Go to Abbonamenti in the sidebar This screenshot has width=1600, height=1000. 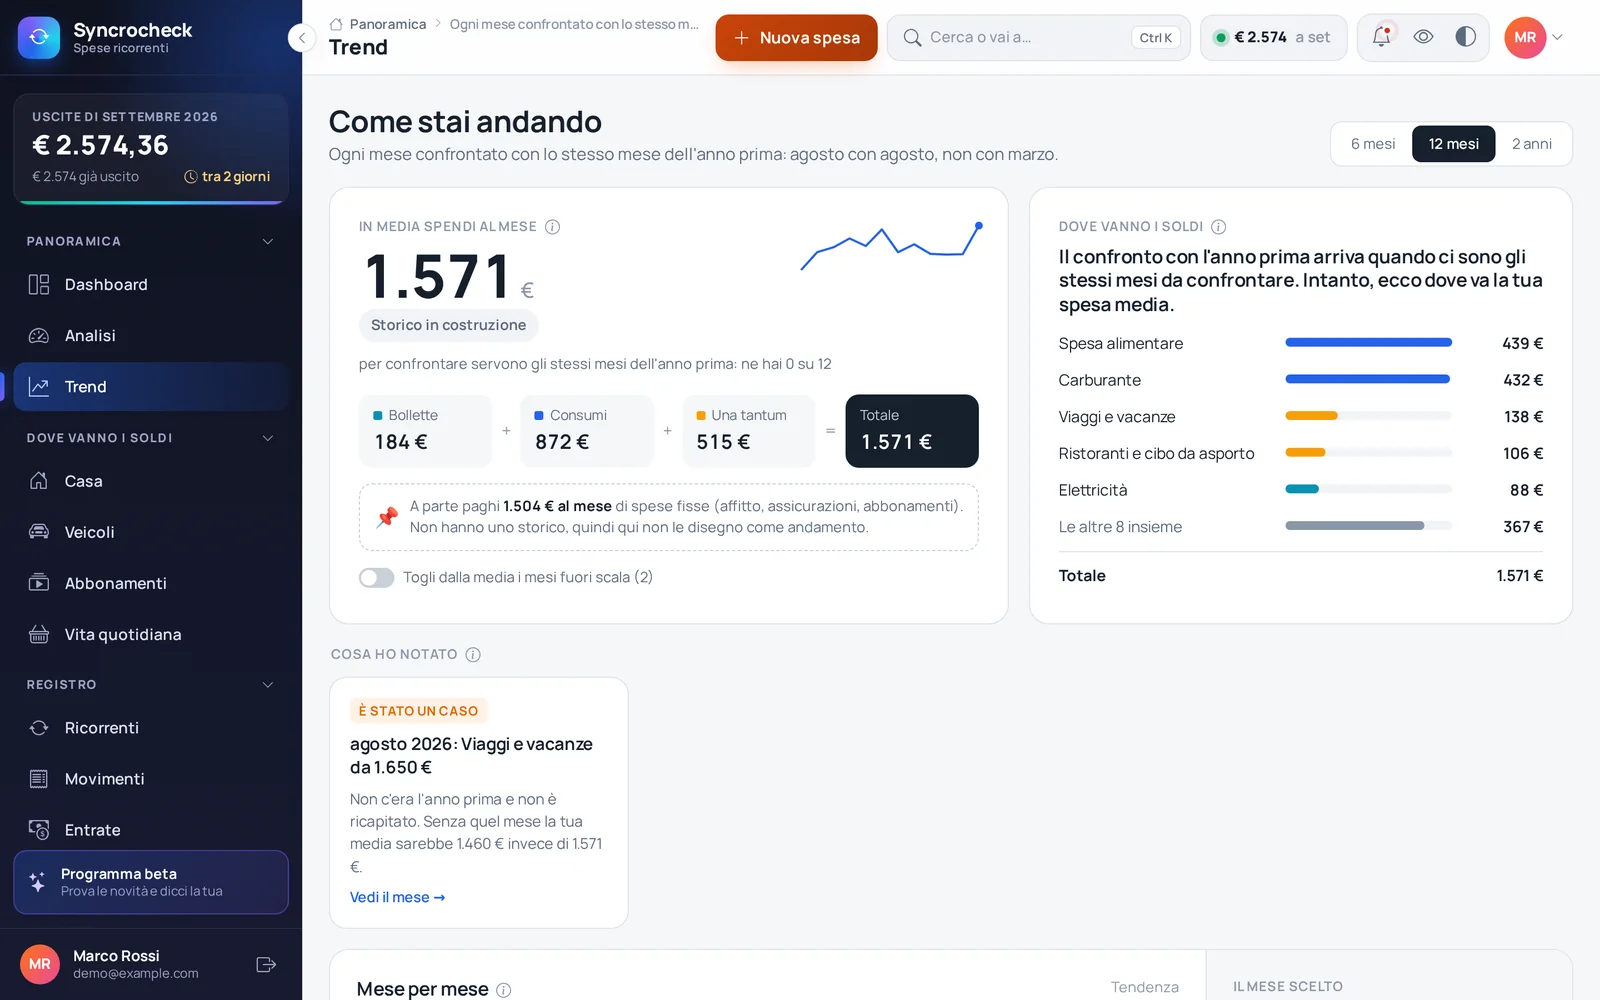(151, 583)
